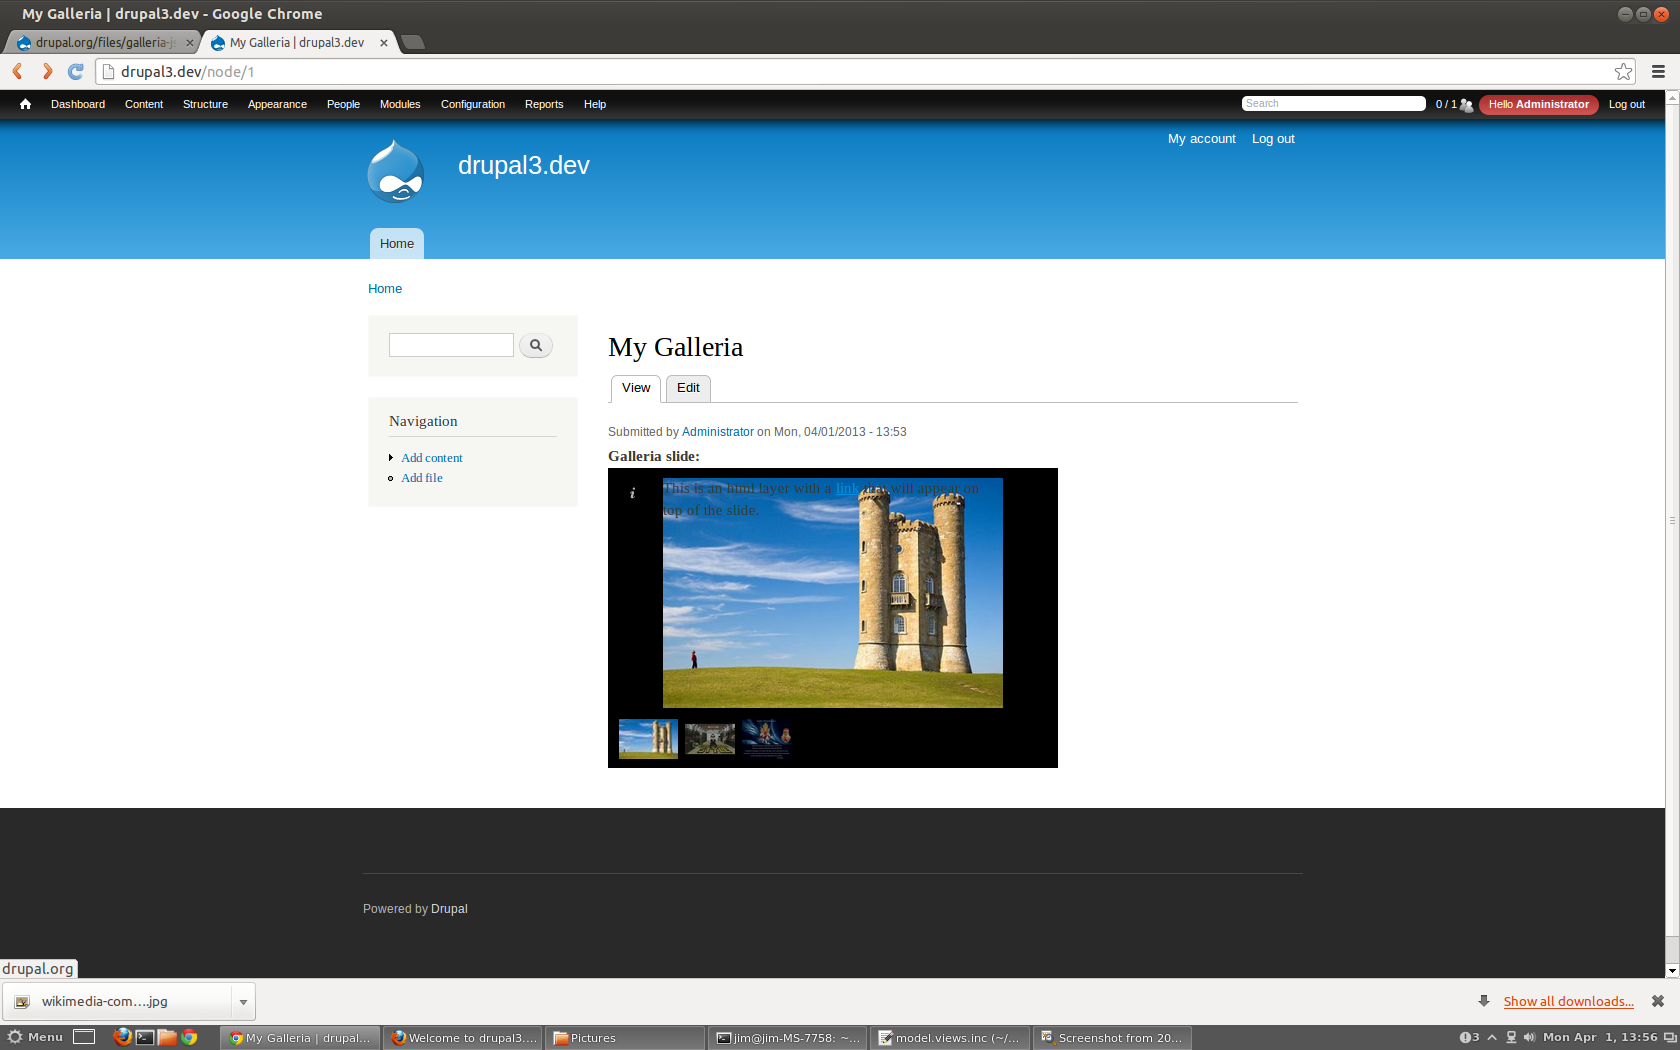This screenshot has height=1050, width=1680.
Task: Launch the terminal from the taskbar
Action: pos(143,1037)
